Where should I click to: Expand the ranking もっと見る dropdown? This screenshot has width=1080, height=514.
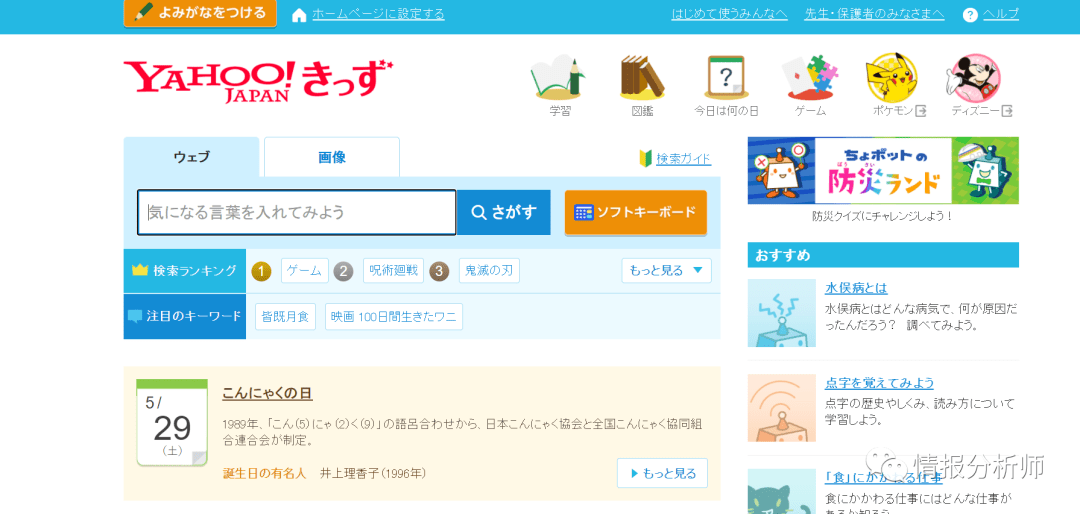click(x=666, y=271)
